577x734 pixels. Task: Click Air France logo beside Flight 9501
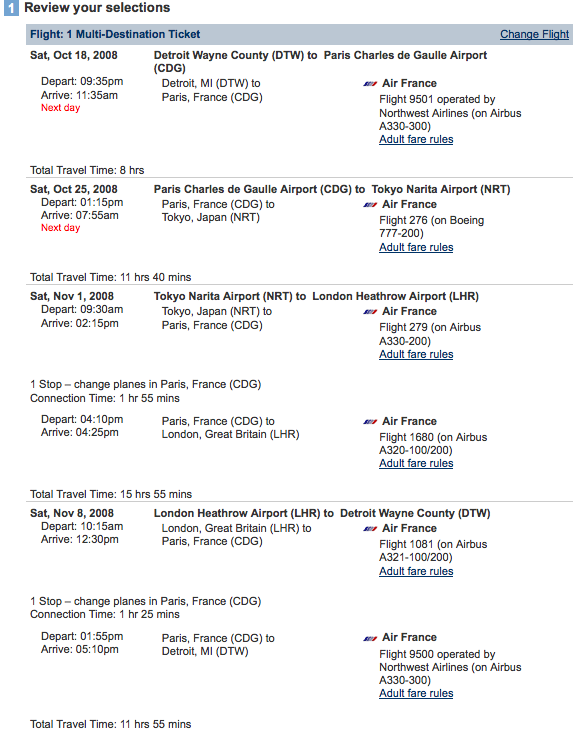(370, 84)
